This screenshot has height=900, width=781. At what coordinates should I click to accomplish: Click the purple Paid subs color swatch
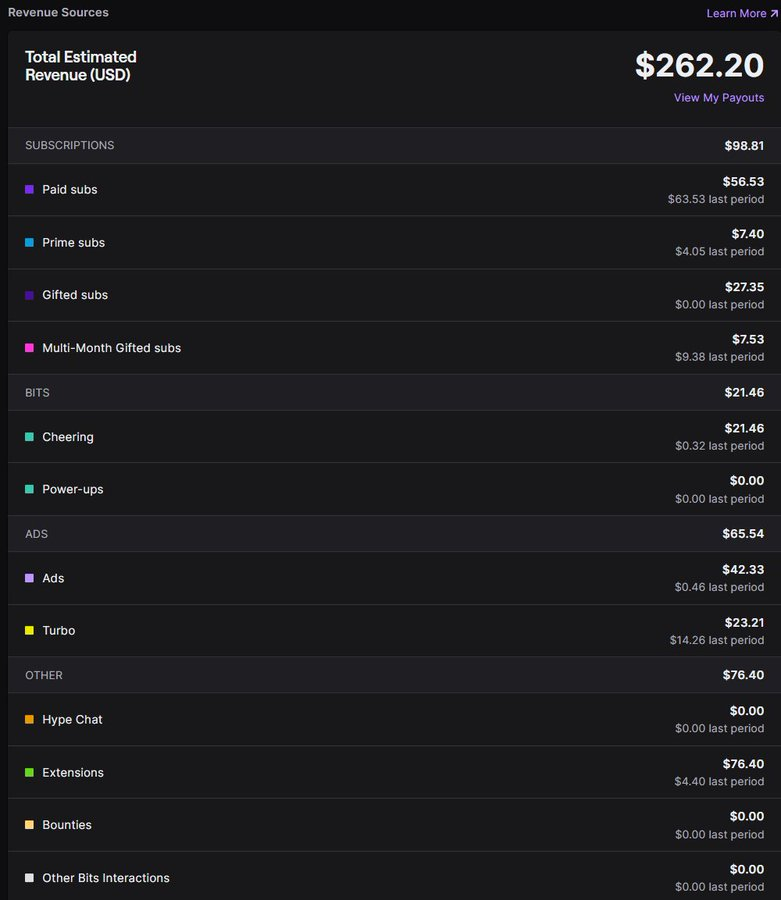[29, 189]
